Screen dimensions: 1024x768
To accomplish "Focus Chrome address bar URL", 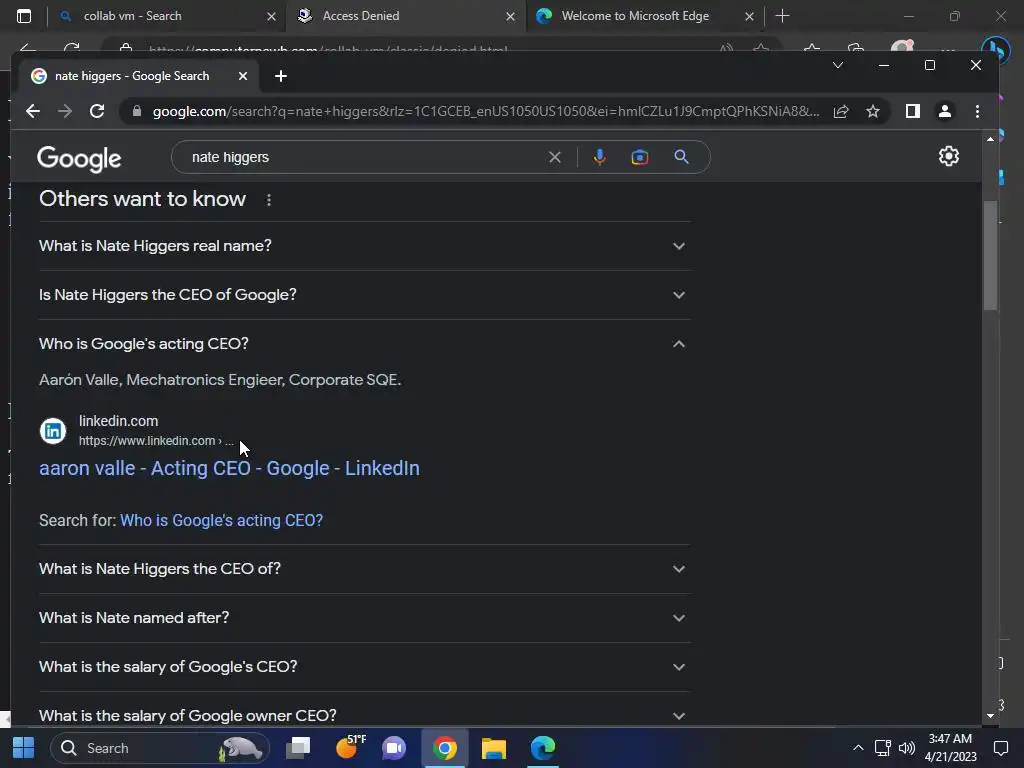I will coord(486,112).
